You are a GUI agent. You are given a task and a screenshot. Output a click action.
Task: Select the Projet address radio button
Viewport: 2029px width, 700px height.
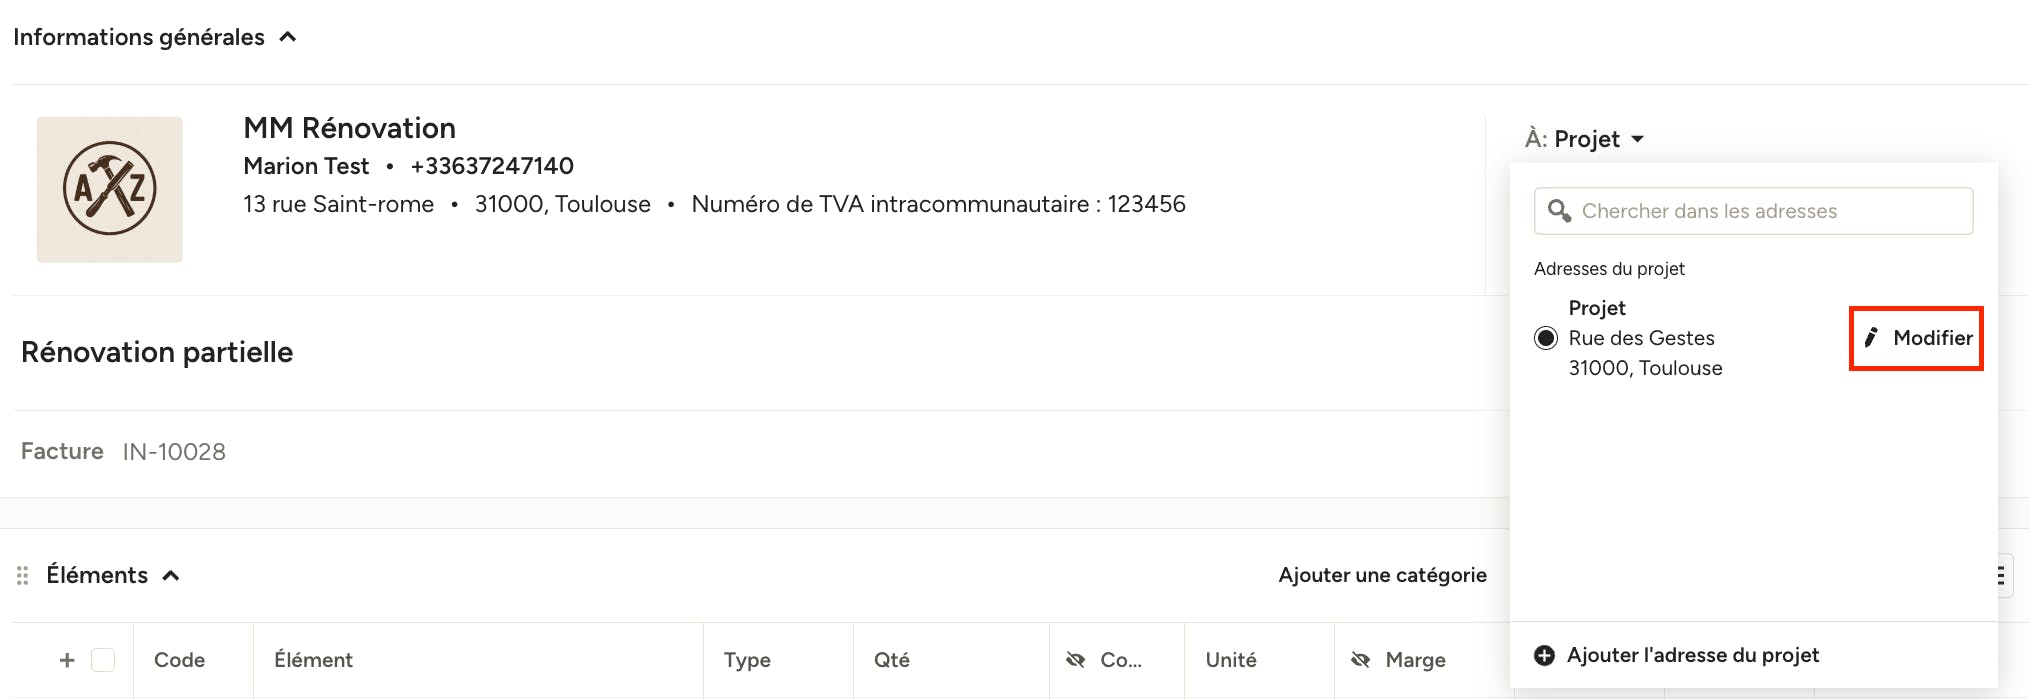(1546, 338)
